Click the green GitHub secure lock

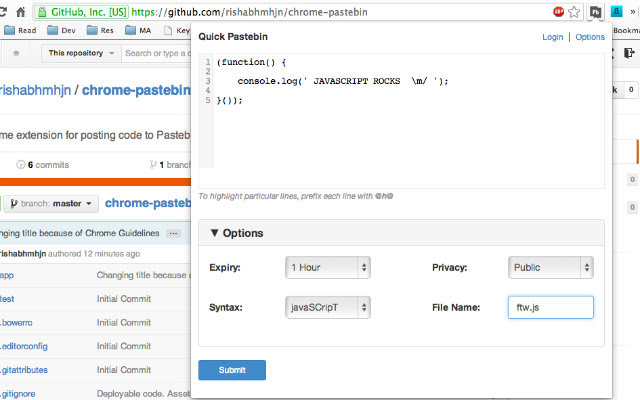[x=41, y=12]
